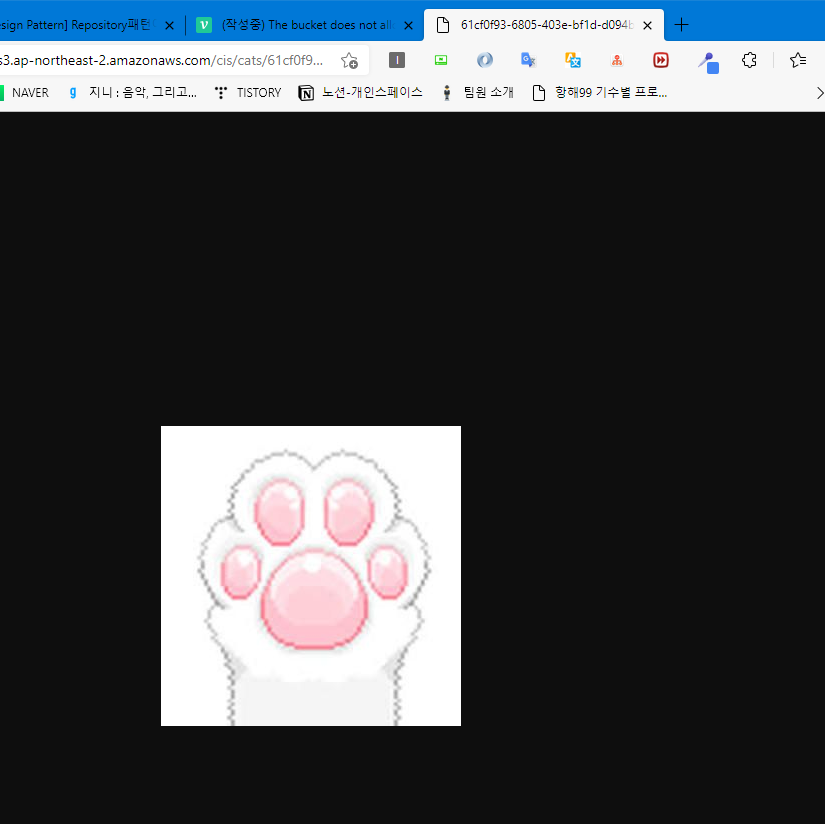The image size is (825, 824).
Task: Open the 팀원 소개 bookmark
Action: pyautogui.click(x=478, y=93)
